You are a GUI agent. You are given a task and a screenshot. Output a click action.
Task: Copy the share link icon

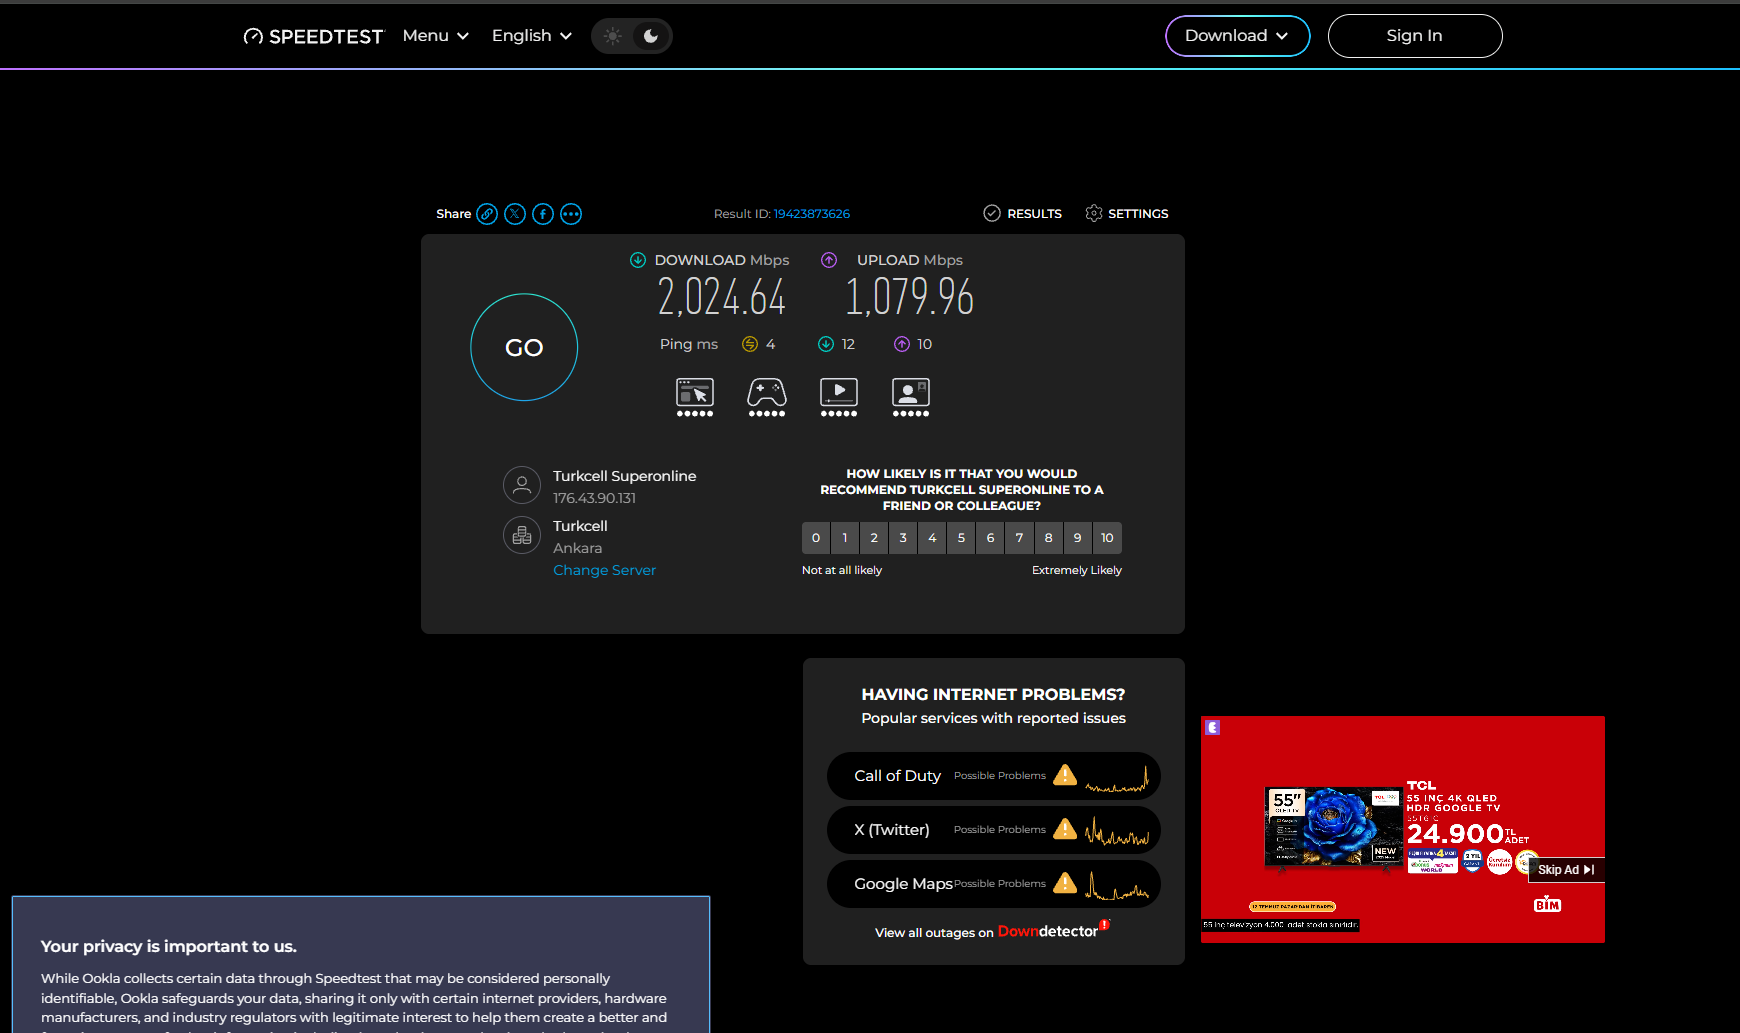point(487,214)
